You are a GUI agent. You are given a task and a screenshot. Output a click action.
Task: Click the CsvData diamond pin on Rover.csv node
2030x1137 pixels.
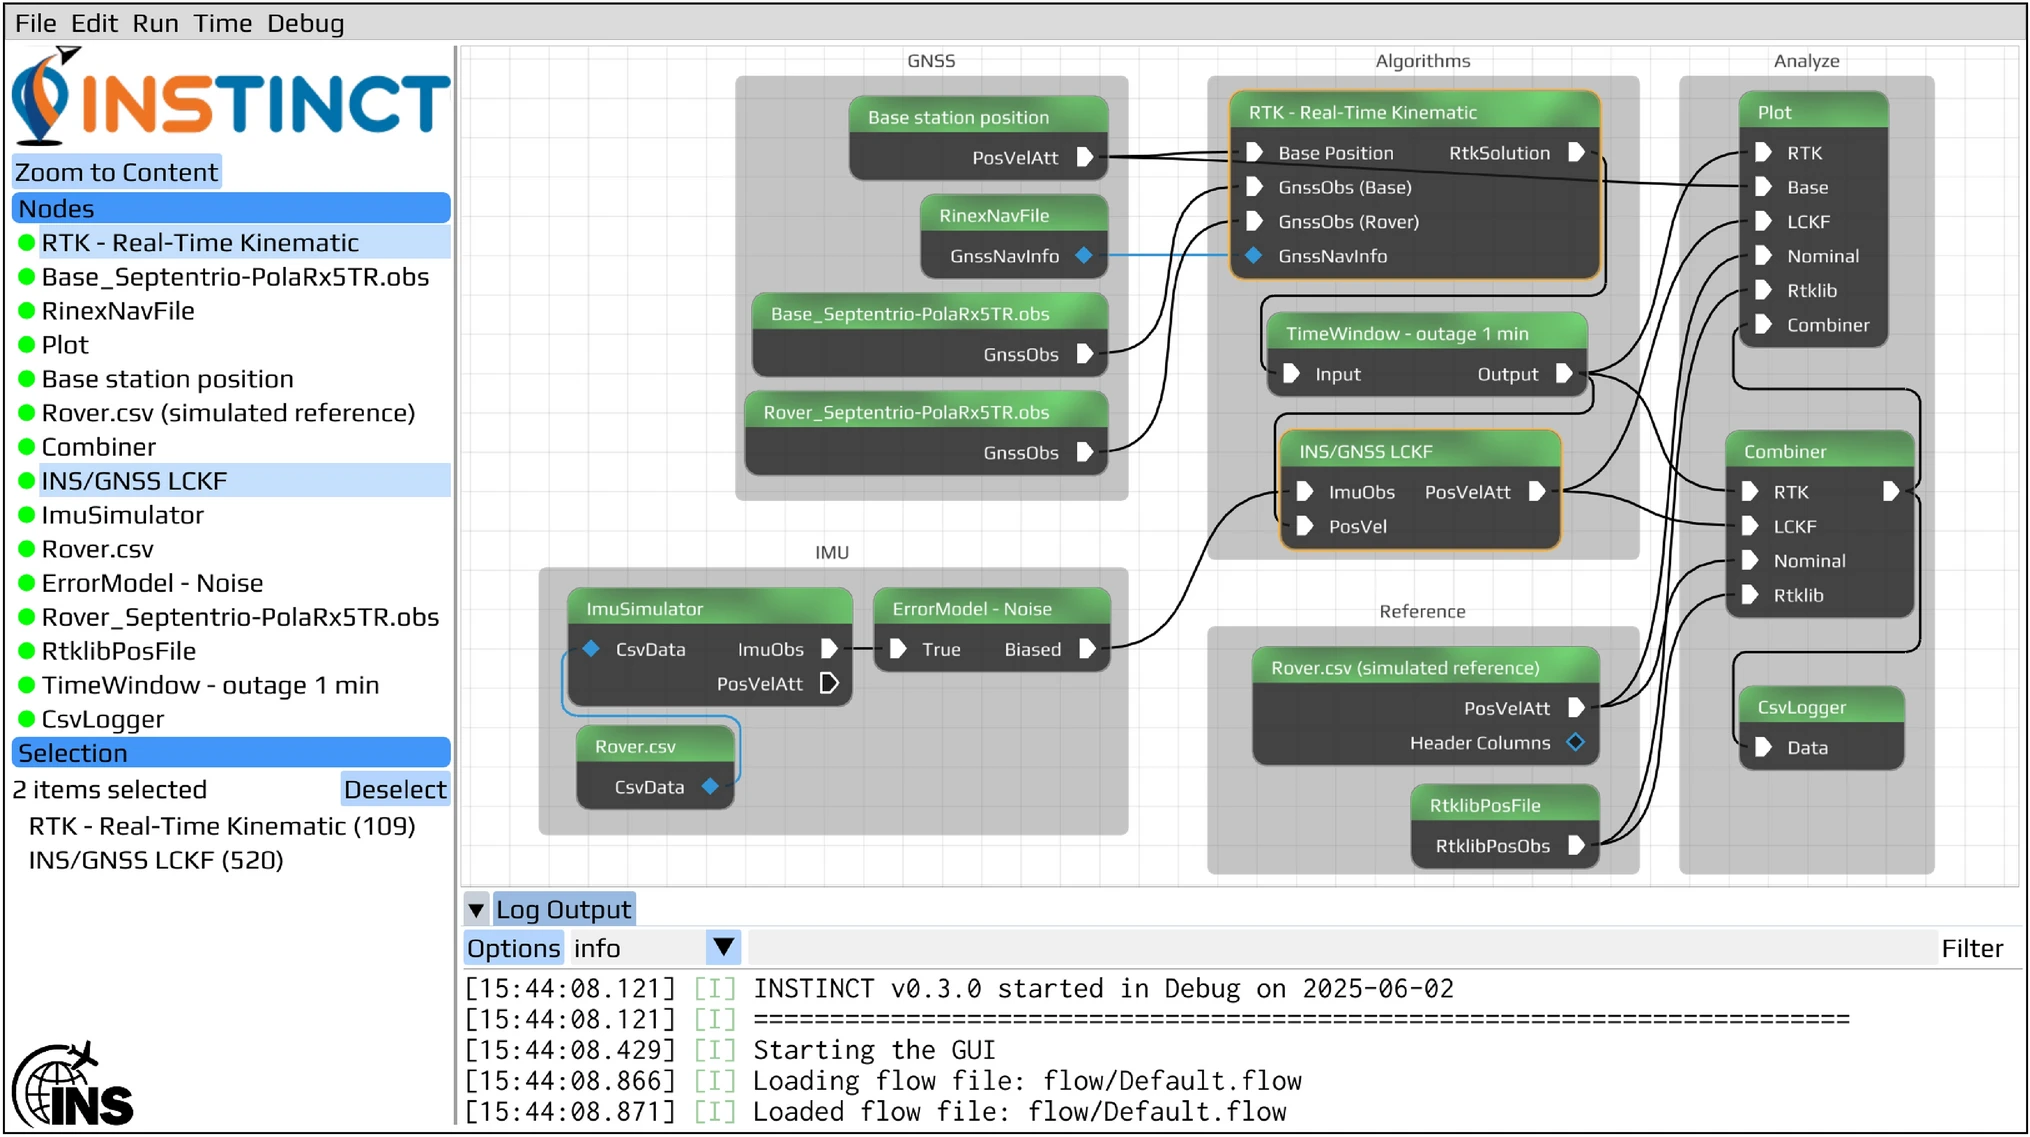tap(710, 787)
